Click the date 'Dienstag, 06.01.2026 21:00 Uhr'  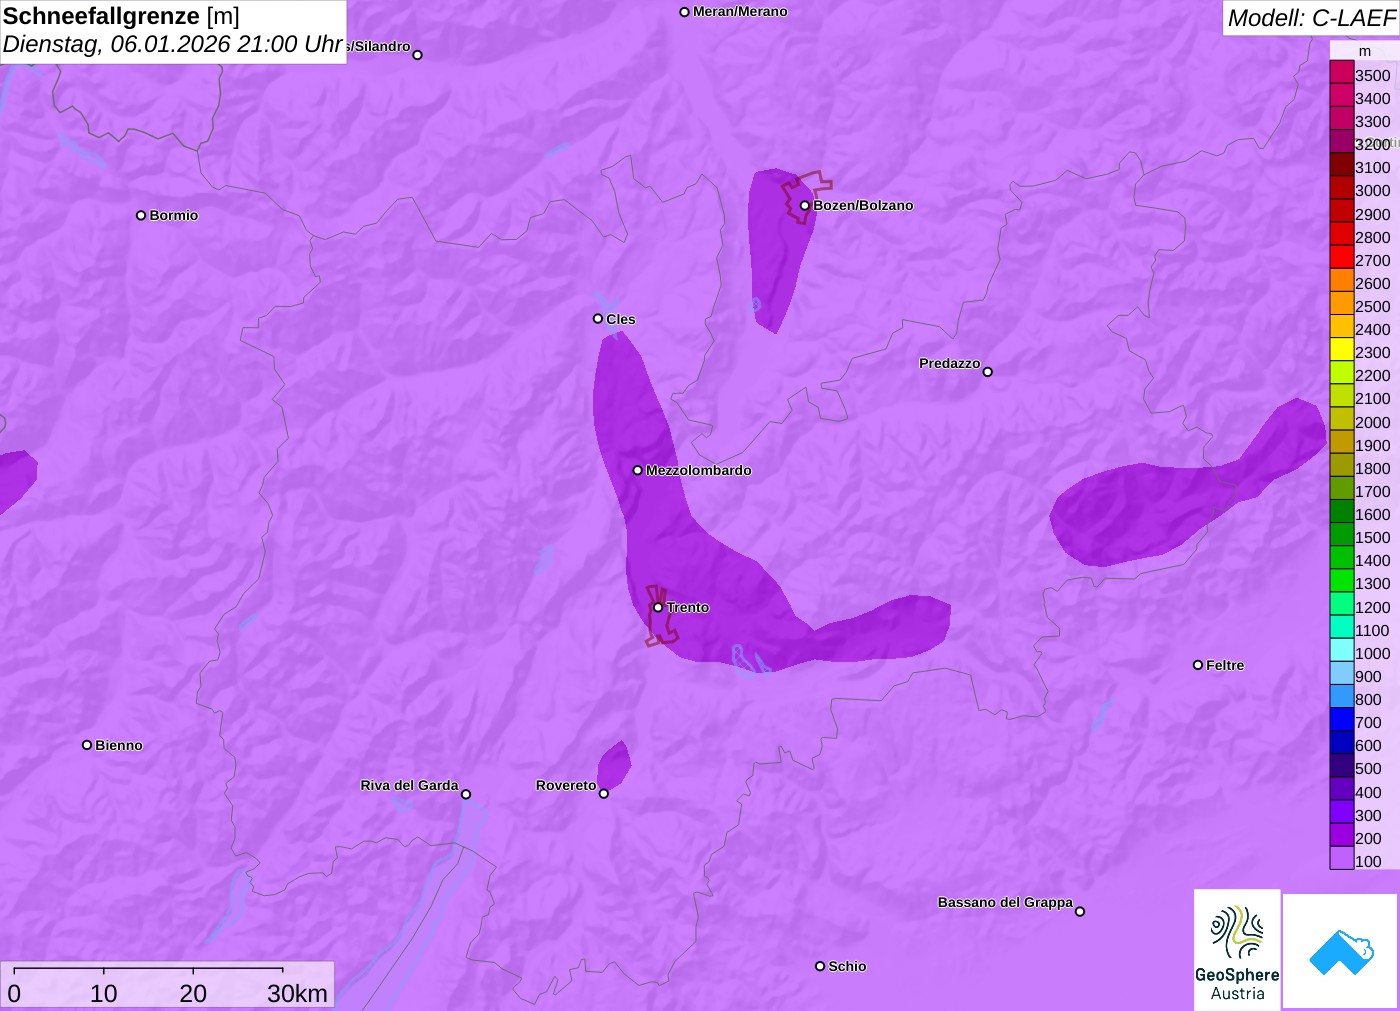coord(173,44)
